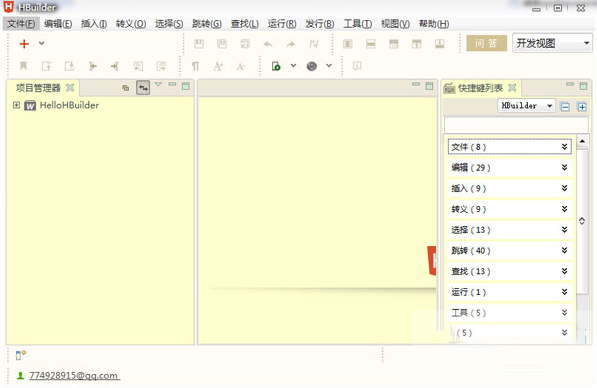Open the 开发视图 view dropdown
This screenshot has height=388, width=597.
click(552, 43)
